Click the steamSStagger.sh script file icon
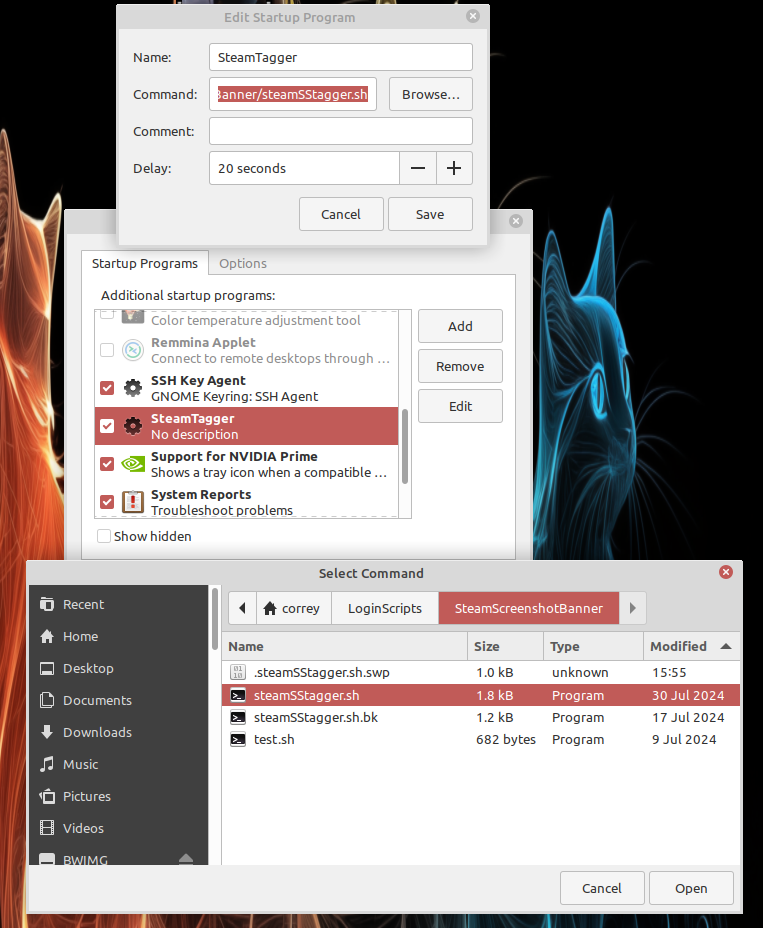 [x=238, y=695]
